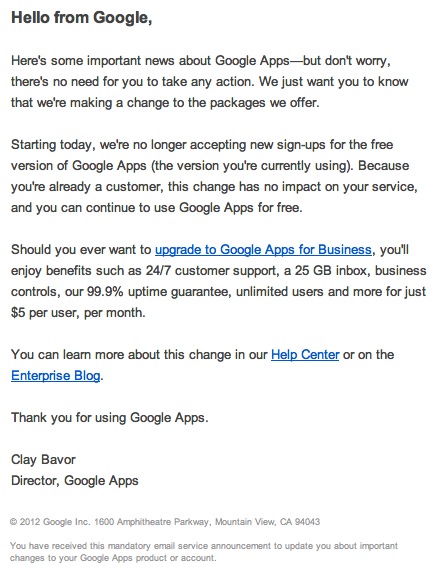Select the Clay Bavor signature name
The image size is (448, 581).
43,459
